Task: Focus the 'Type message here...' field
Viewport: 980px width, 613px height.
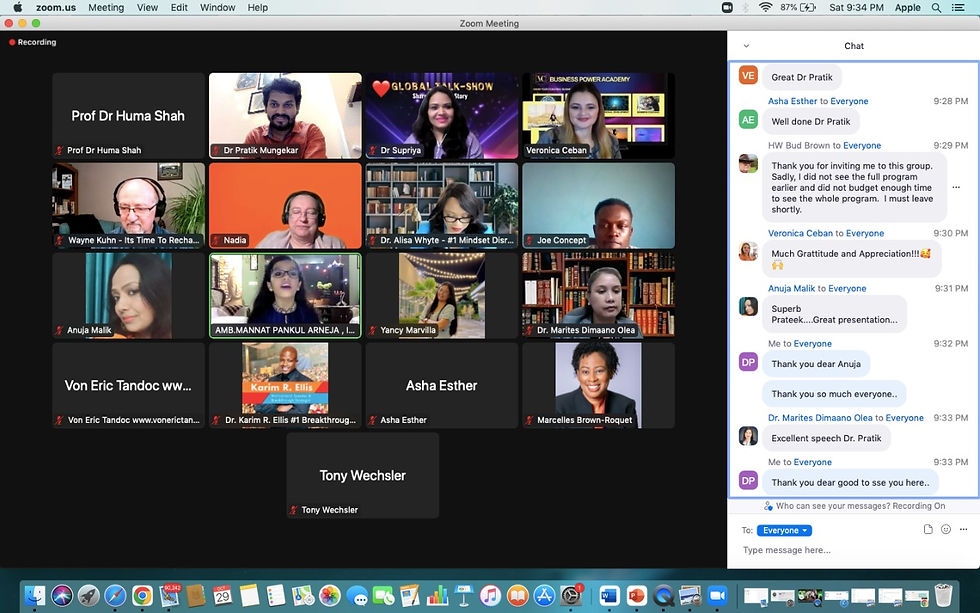Action: (x=853, y=550)
